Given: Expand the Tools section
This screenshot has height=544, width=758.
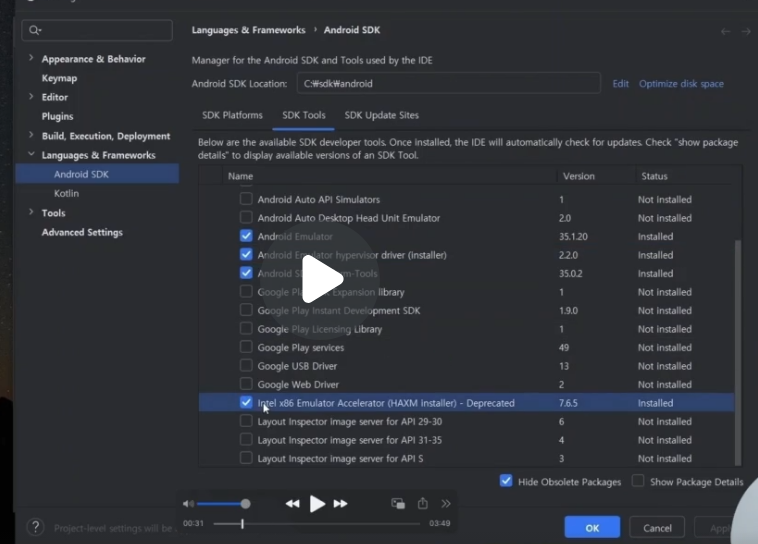Looking at the screenshot, I should coord(31,212).
